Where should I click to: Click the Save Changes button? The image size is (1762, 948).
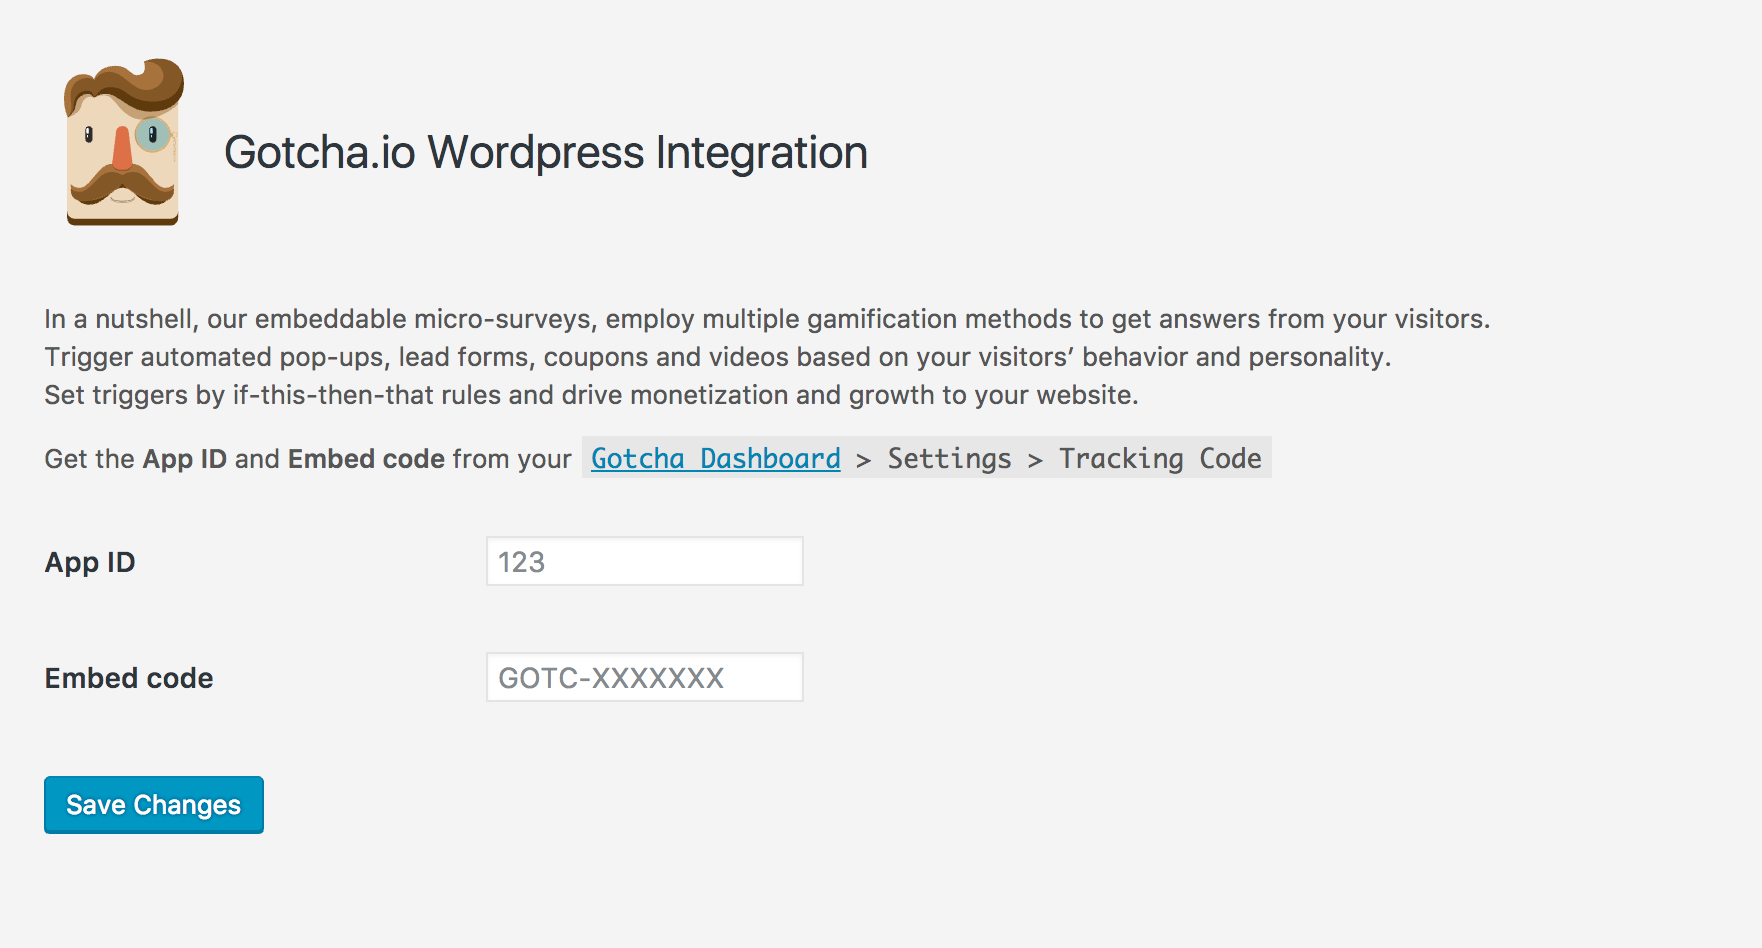[x=154, y=805]
